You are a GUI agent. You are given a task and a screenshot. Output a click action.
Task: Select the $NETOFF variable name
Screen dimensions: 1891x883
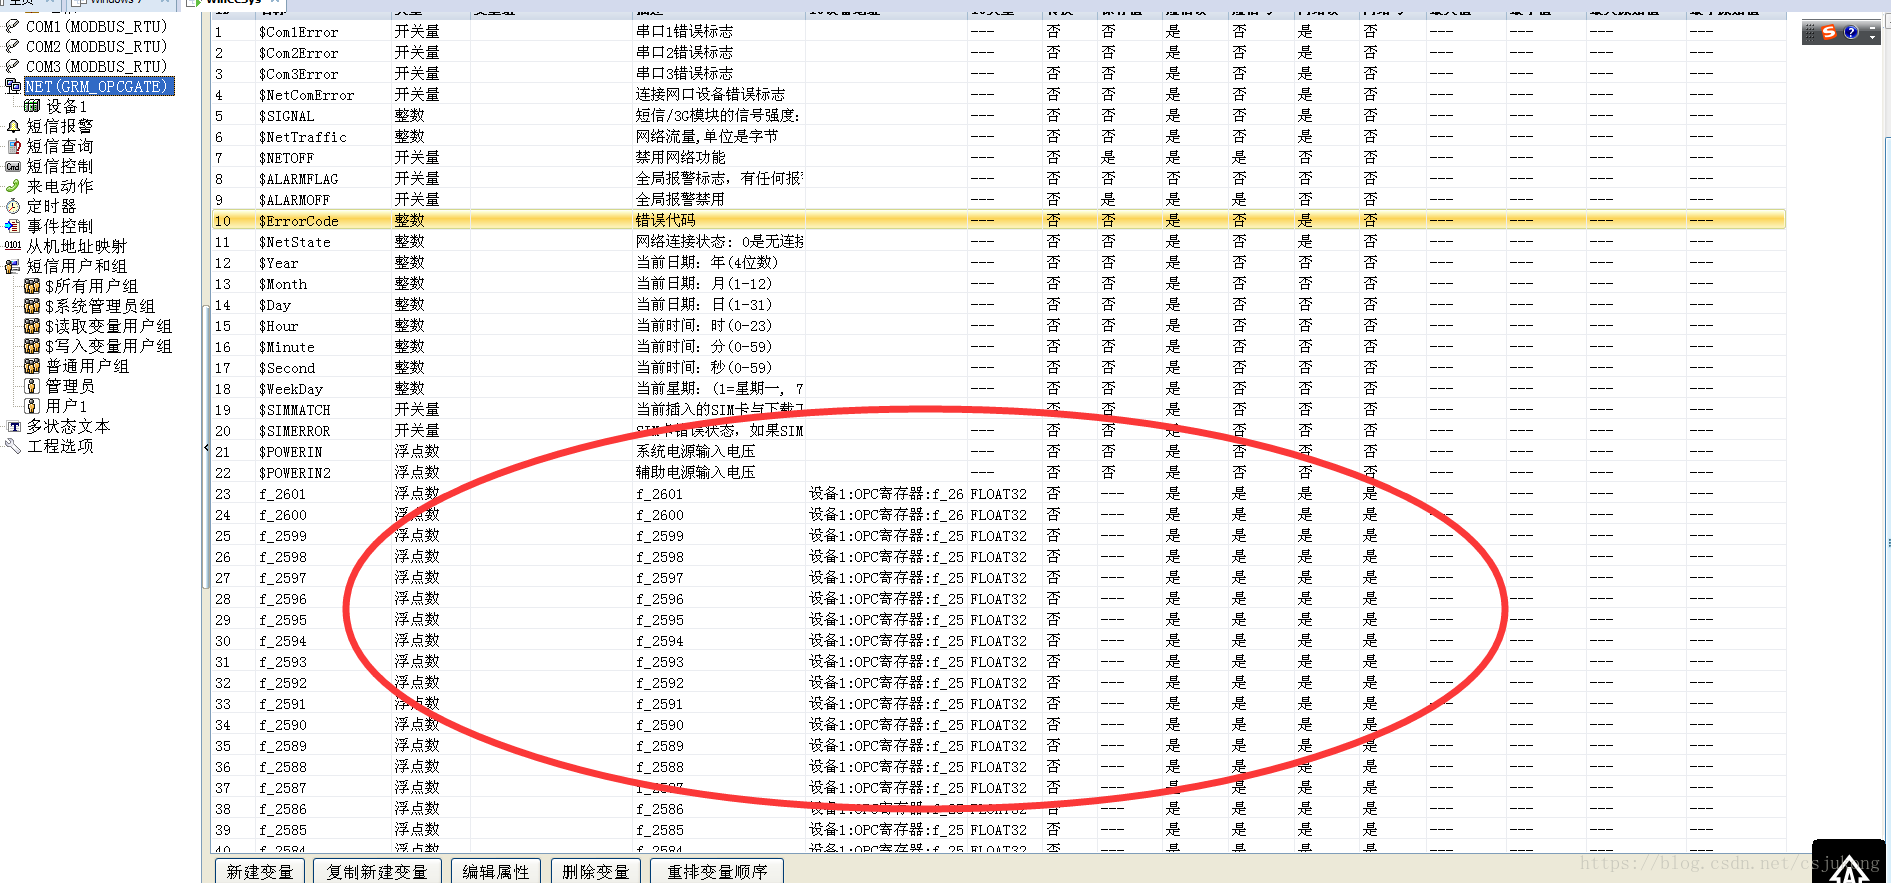[287, 158]
